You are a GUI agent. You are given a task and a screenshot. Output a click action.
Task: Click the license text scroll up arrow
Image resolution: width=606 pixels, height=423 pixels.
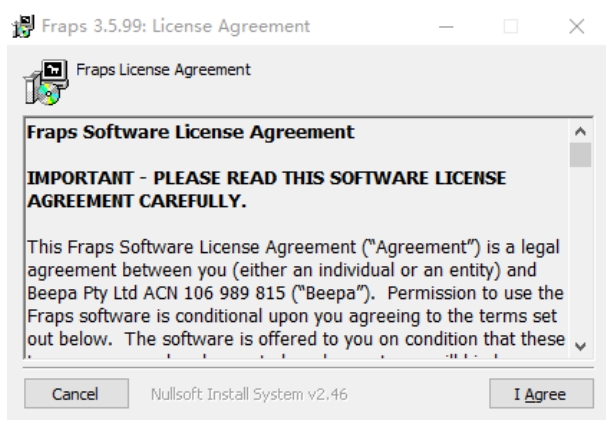(580, 132)
